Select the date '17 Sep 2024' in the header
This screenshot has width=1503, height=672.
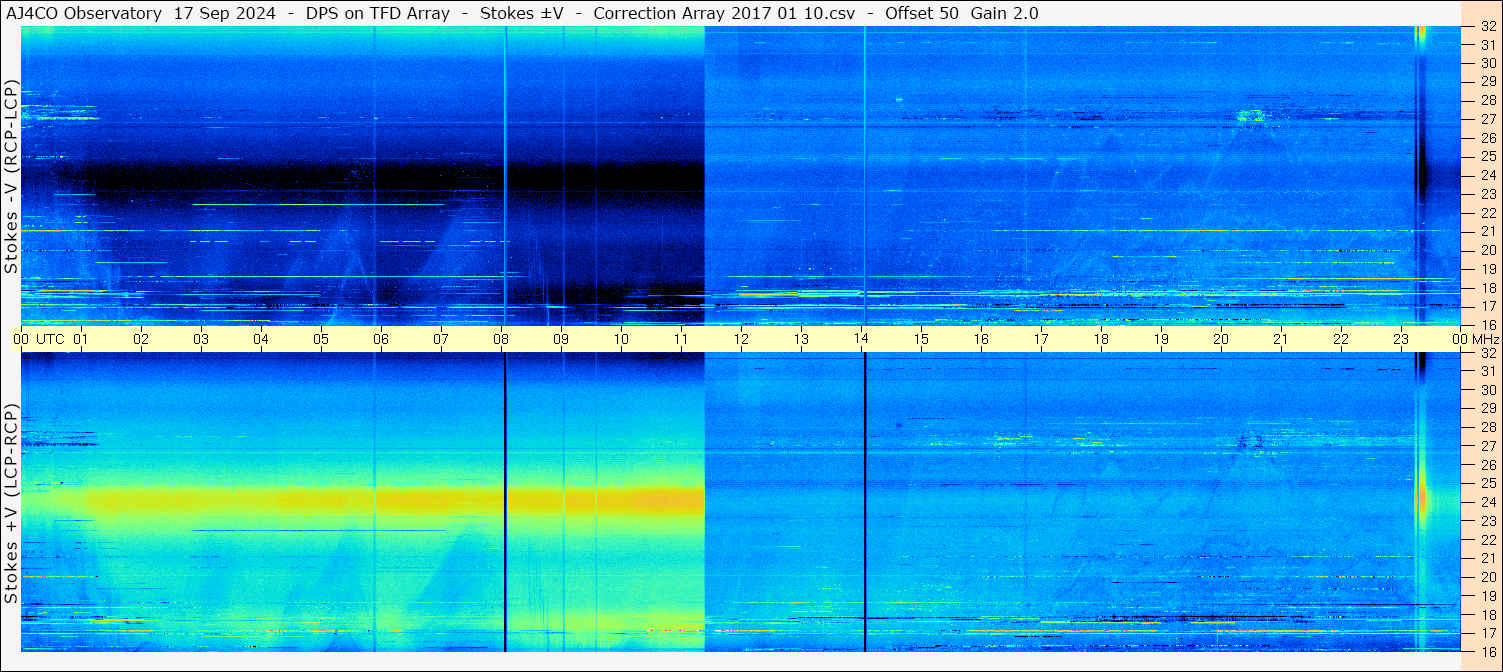[x=225, y=13]
